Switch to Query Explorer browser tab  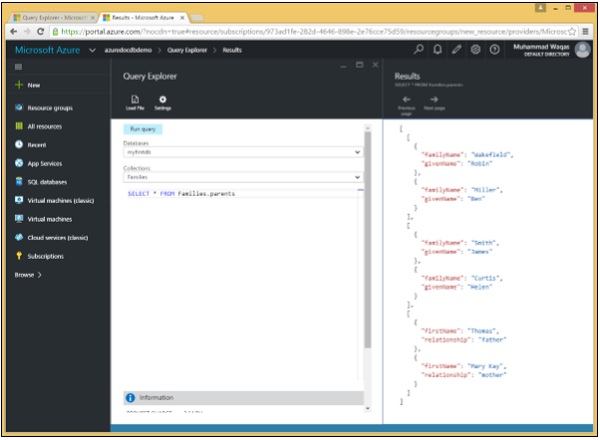(48, 17)
